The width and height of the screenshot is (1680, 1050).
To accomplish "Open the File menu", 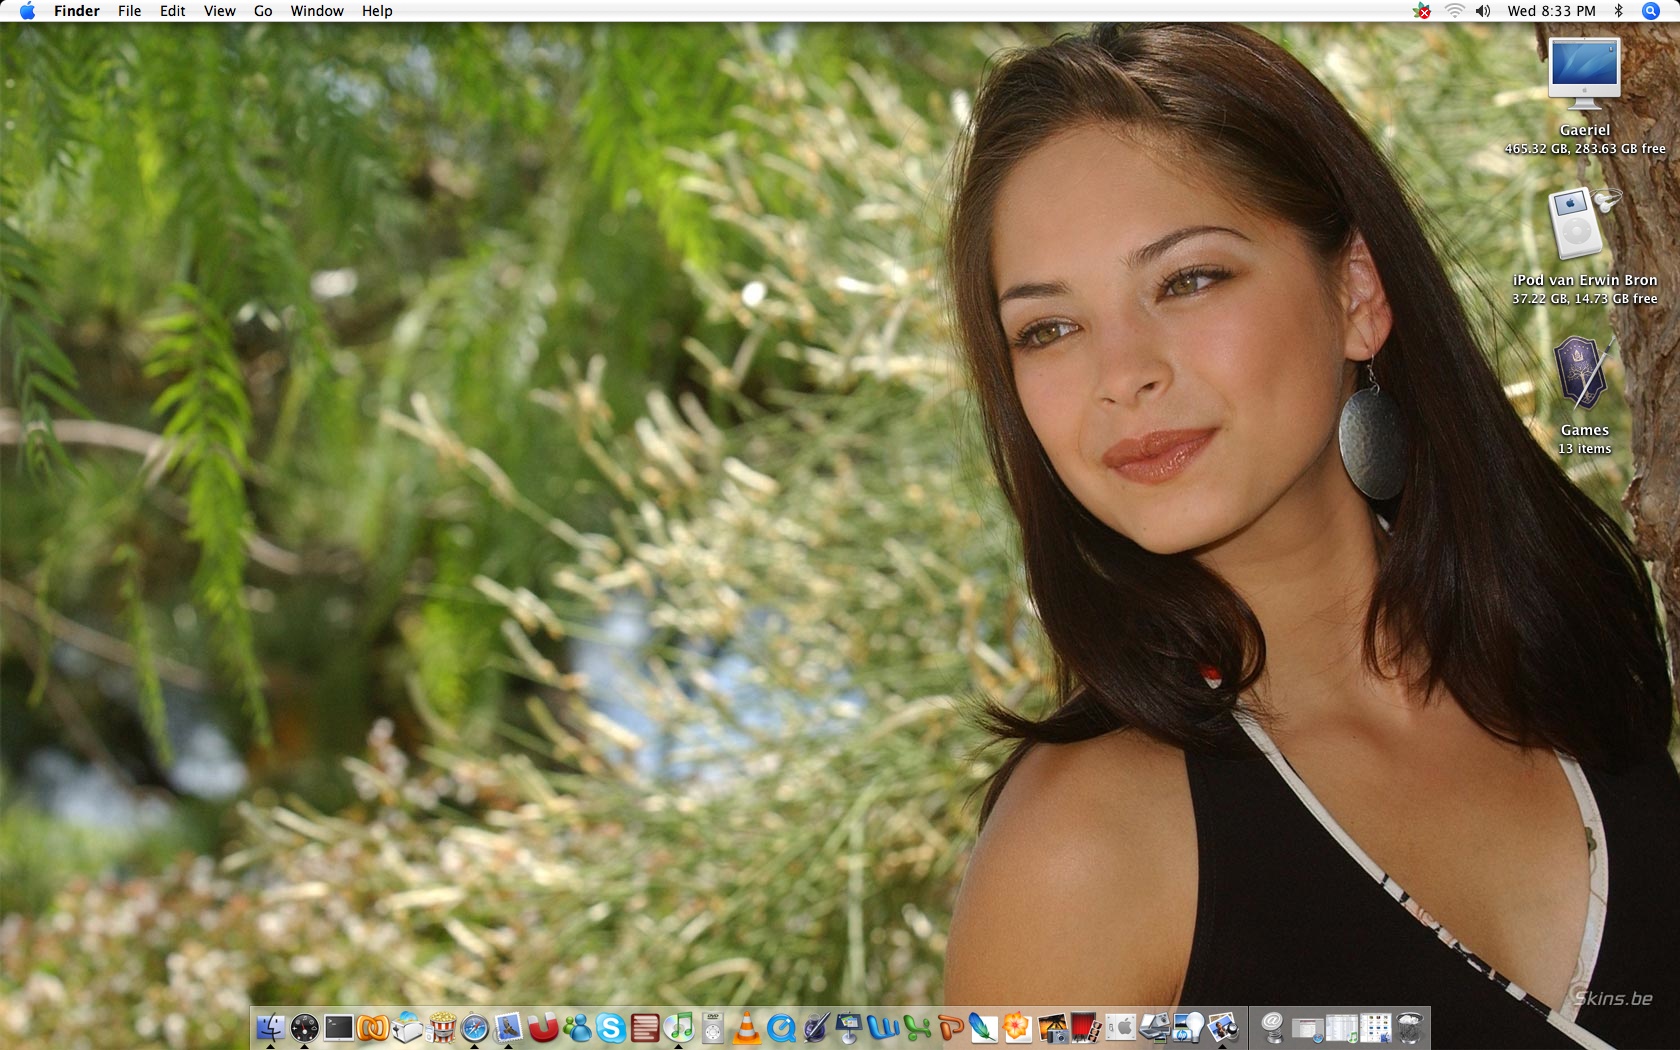I will pos(129,11).
